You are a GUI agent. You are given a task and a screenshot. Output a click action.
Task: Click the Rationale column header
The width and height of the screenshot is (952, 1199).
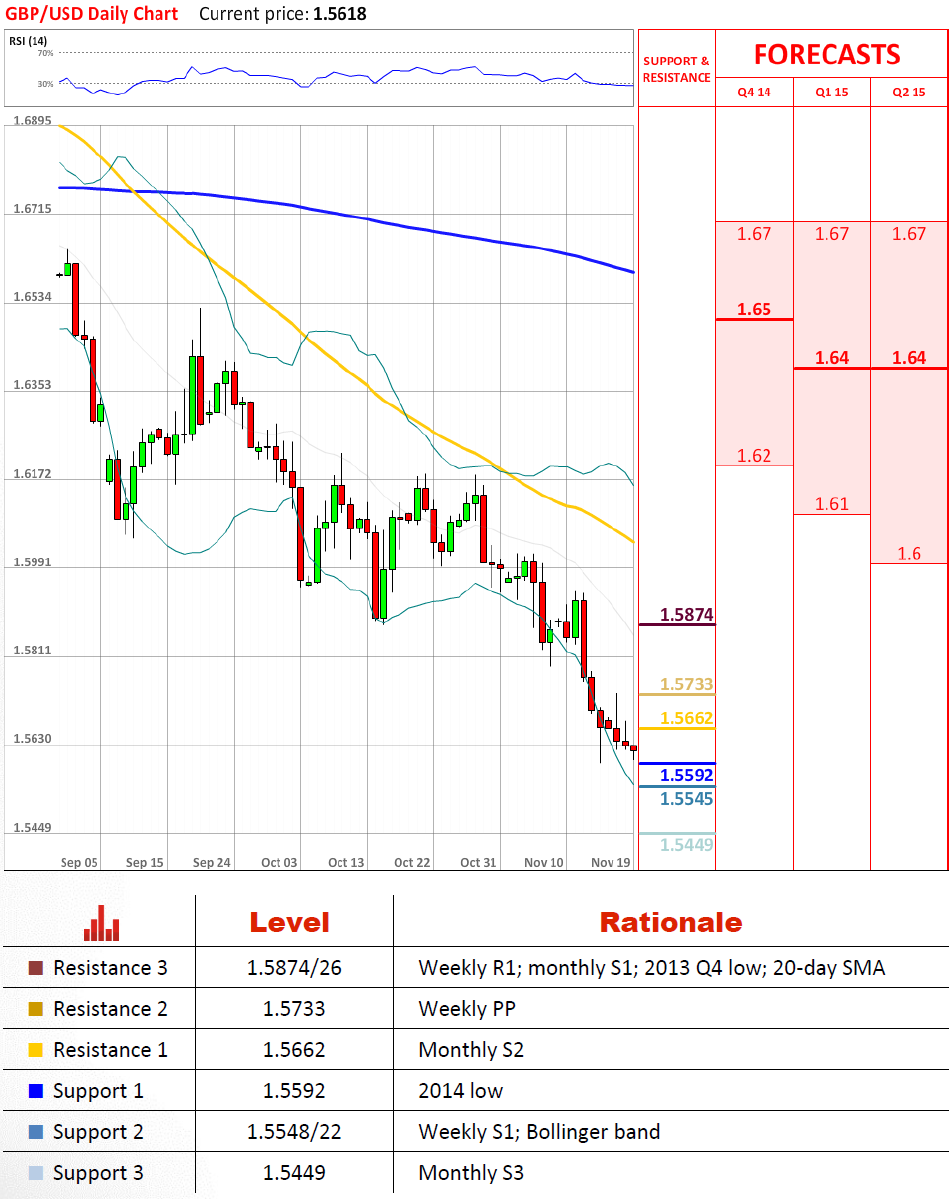671,923
